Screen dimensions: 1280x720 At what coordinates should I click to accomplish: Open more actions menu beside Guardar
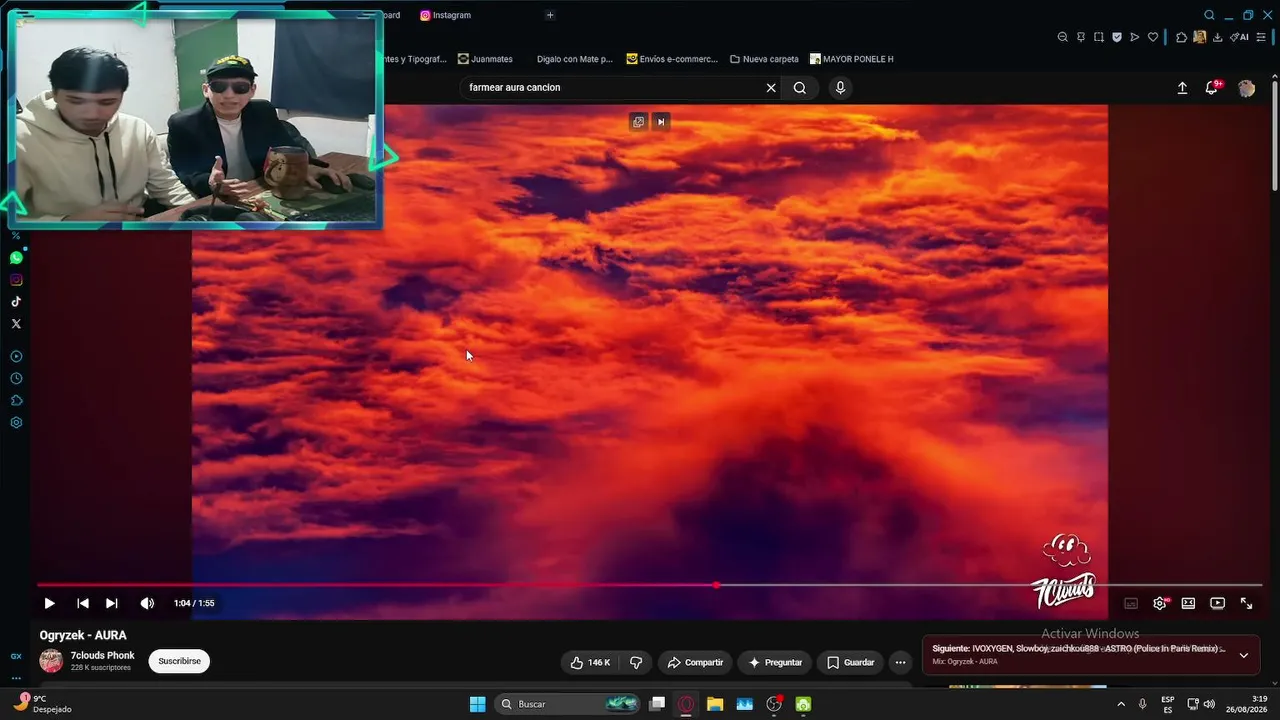(x=900, y=662)
